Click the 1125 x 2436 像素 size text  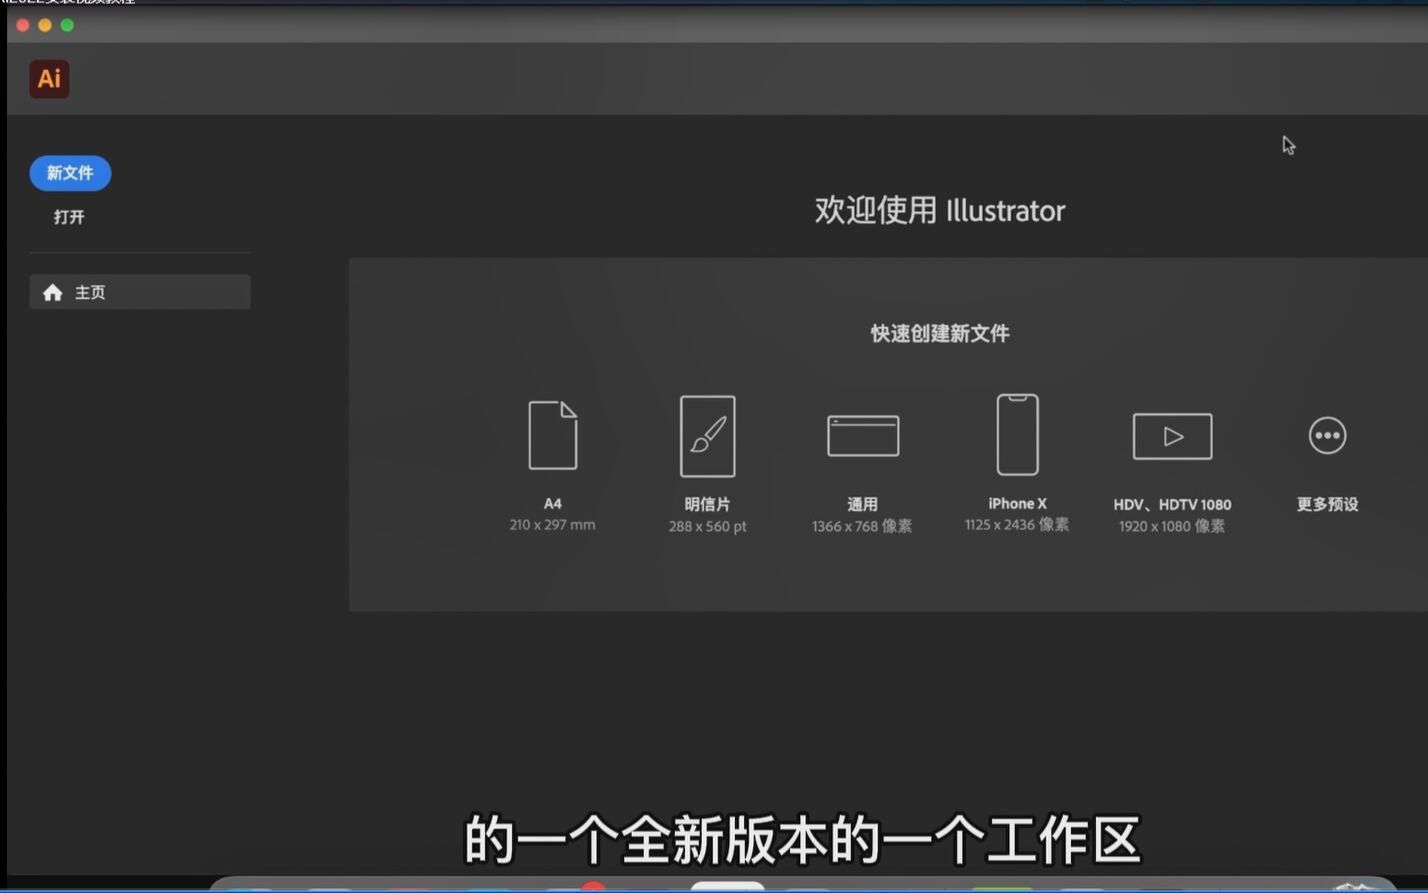(x=1017, y=525)
